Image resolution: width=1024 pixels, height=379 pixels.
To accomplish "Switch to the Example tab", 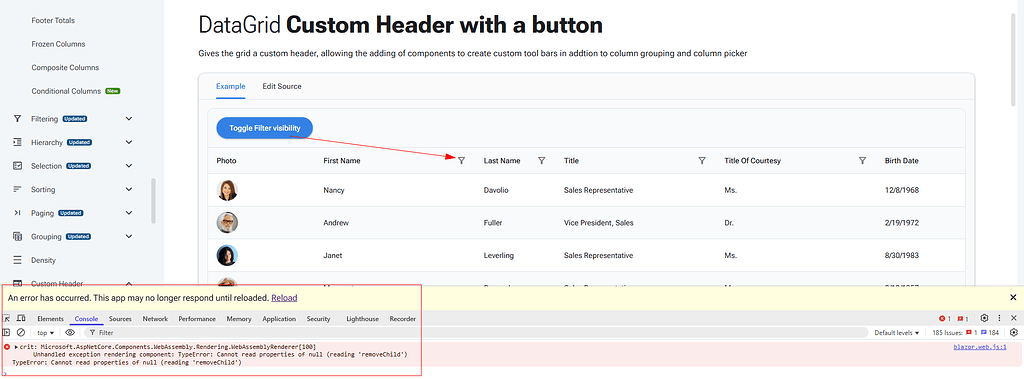I will pyautogui.click(x=231, y=86).
